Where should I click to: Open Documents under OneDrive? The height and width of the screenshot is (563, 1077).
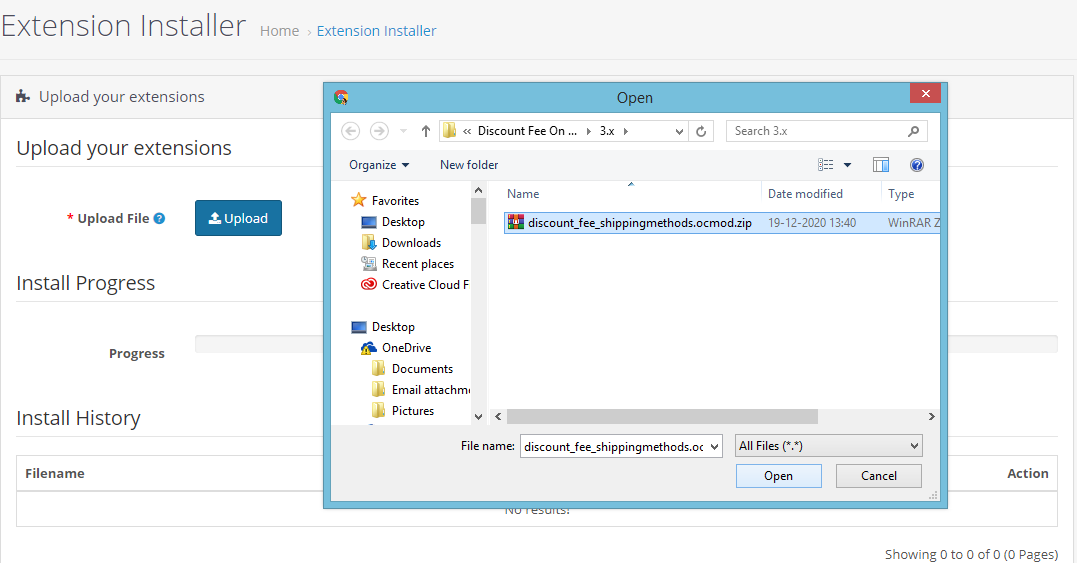tap(422, 369)
